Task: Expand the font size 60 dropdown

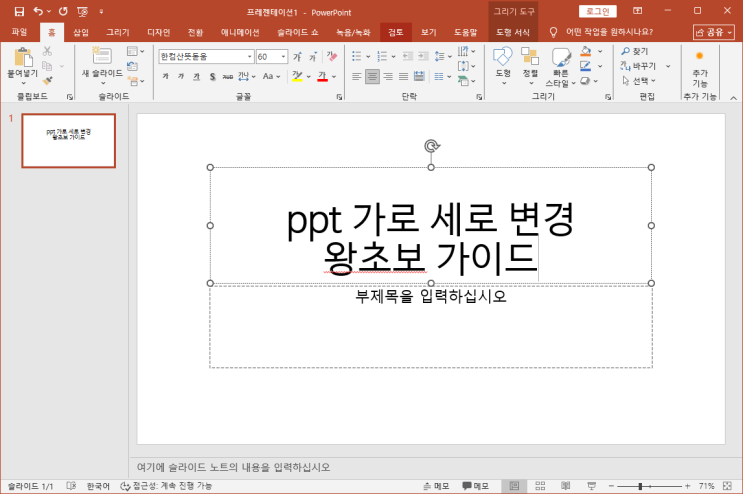Action: pyautogui.click(x=284, y=57)
